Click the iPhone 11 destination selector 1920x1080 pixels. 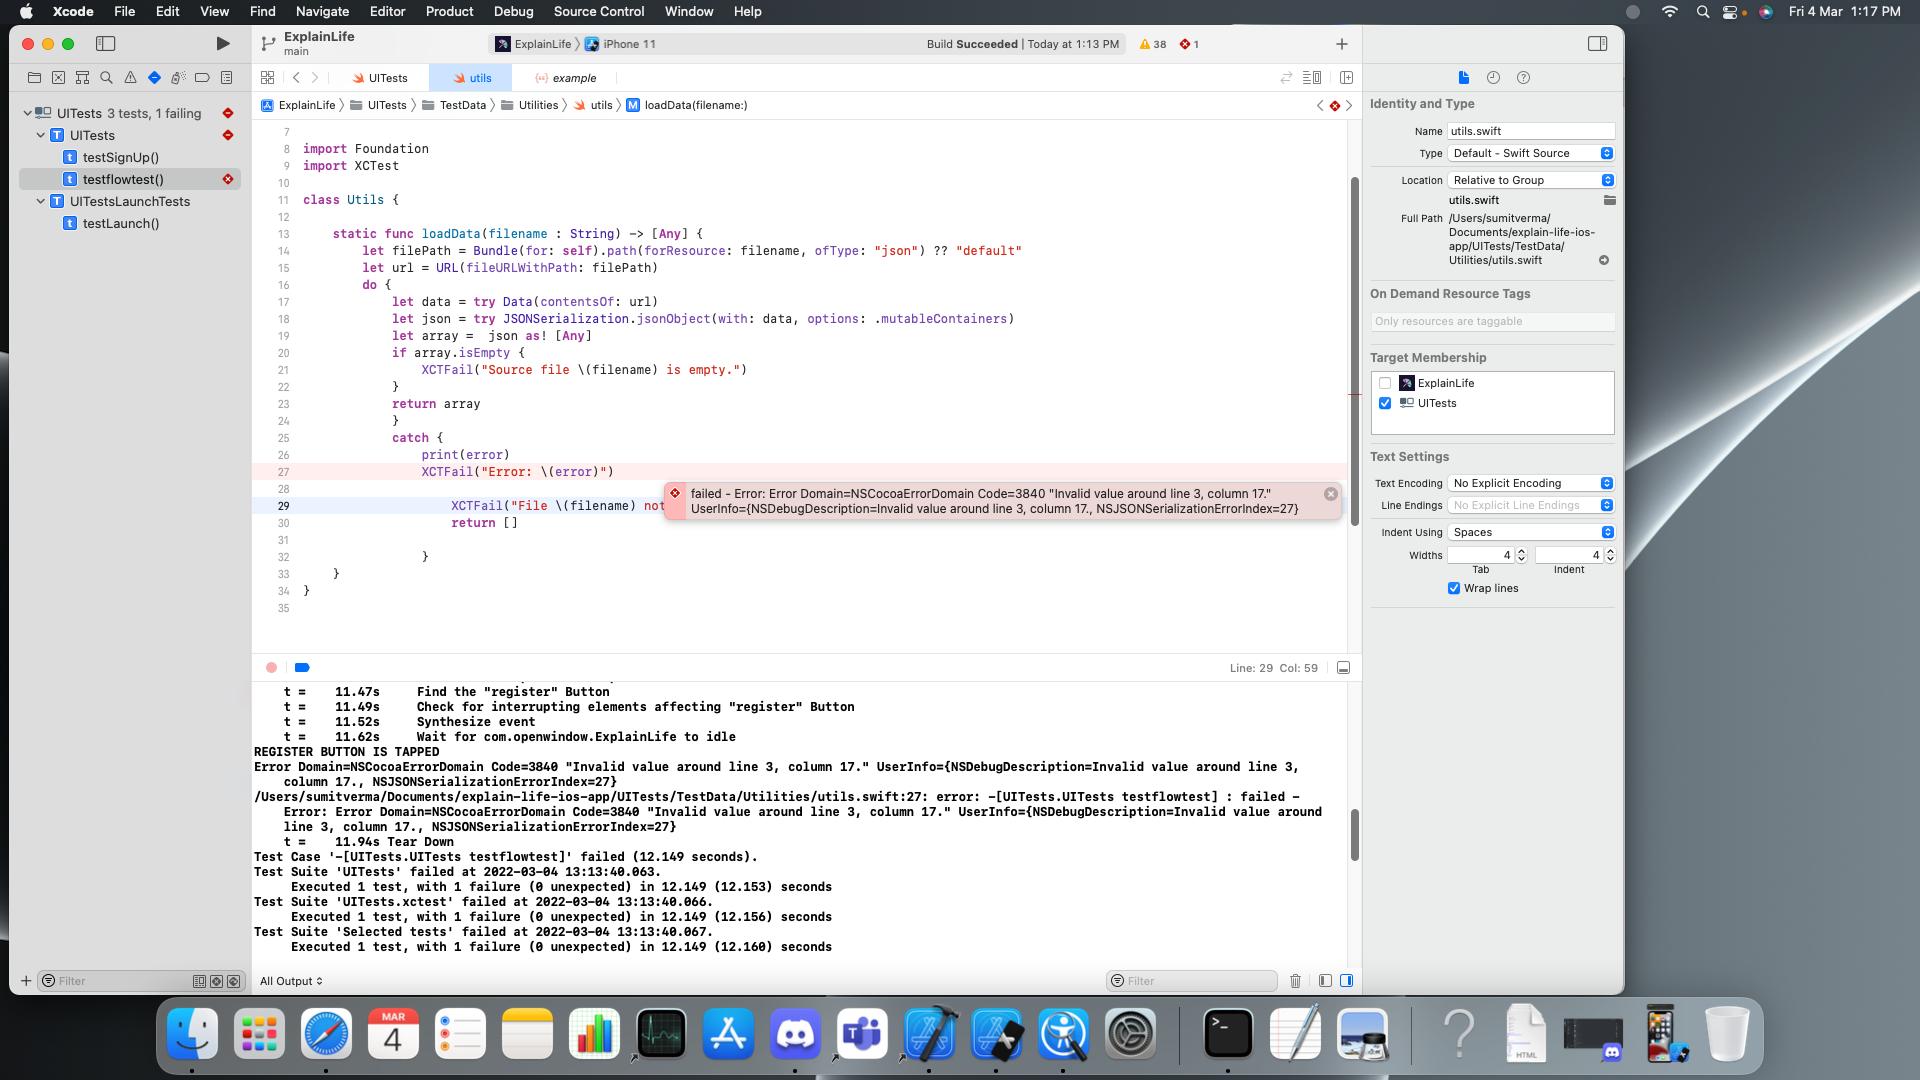point(621,44)
